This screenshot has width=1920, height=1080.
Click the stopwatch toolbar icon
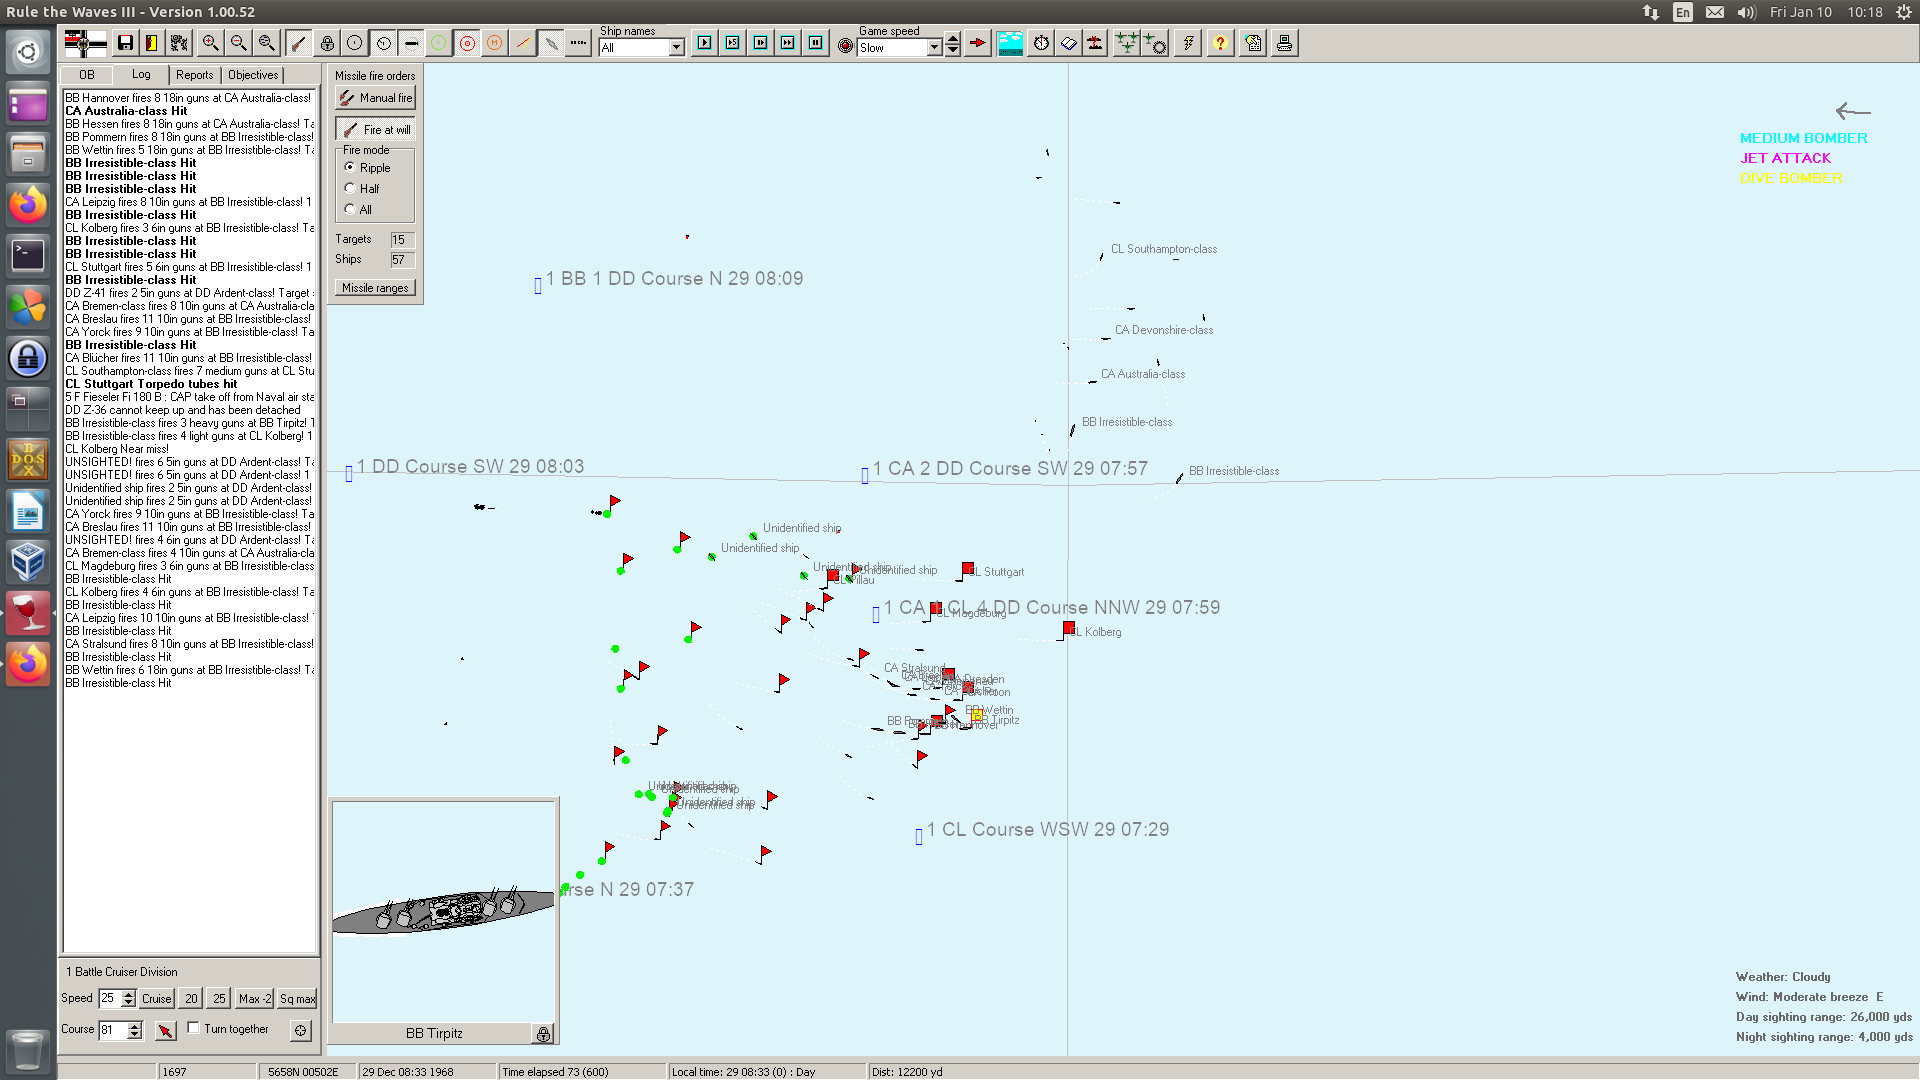(x=1041, y=43)
